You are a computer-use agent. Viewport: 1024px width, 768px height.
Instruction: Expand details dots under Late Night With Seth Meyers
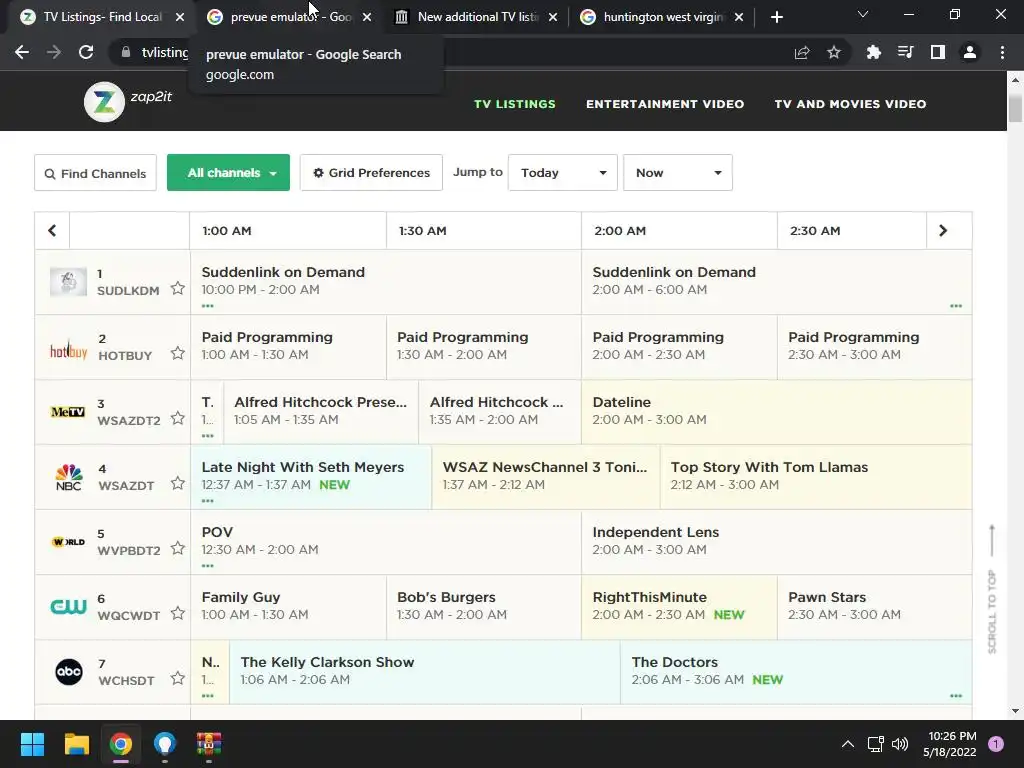tap(208, 501)
